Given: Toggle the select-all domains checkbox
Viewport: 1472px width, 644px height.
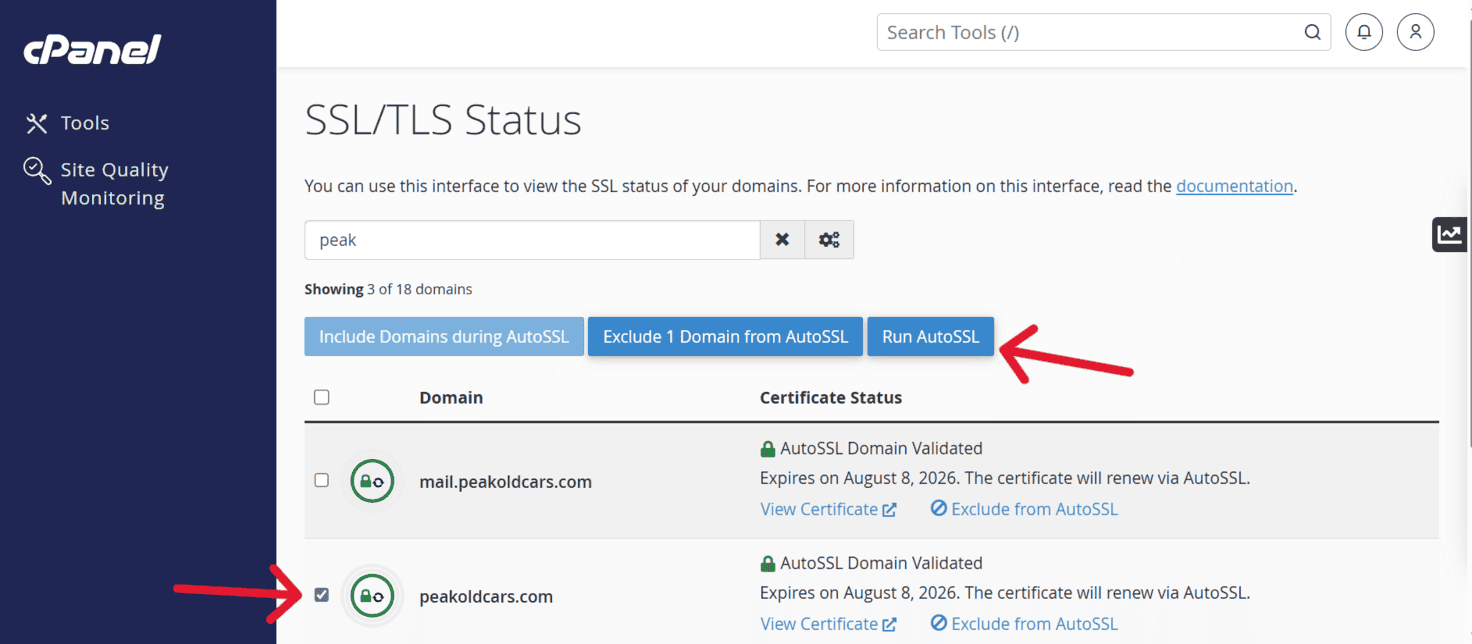Looking at the screenshot, I should (321, 397).
